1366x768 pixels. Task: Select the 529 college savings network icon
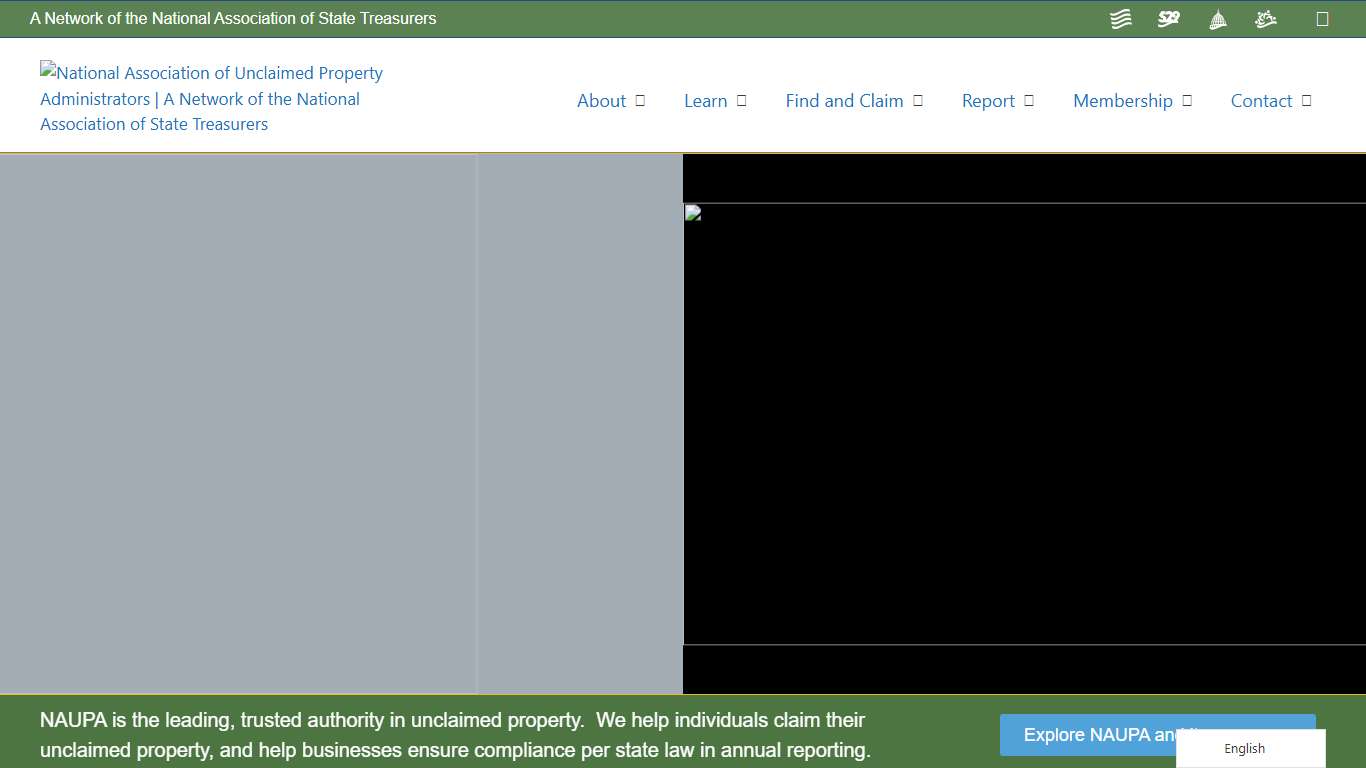(x=1168, y=18)
